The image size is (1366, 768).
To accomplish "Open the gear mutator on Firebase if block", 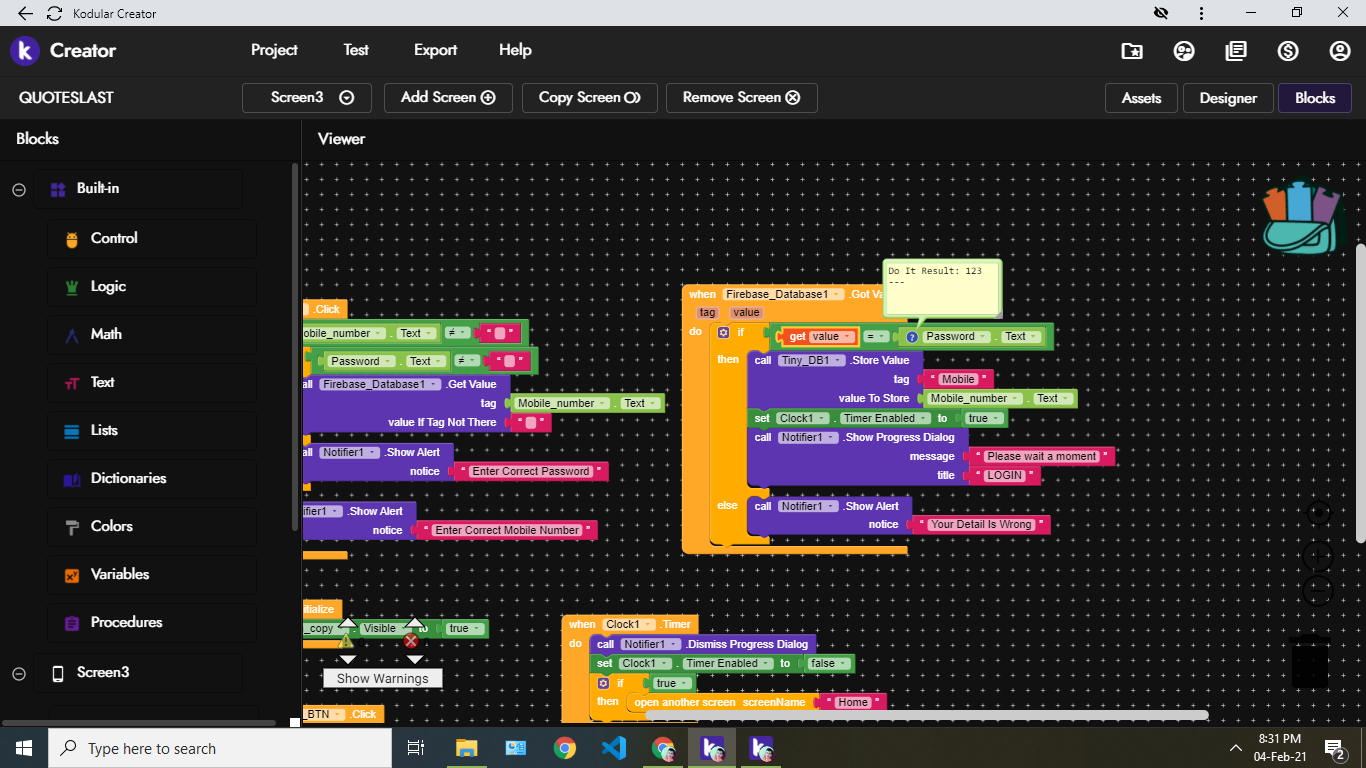I will click(723, 332).
